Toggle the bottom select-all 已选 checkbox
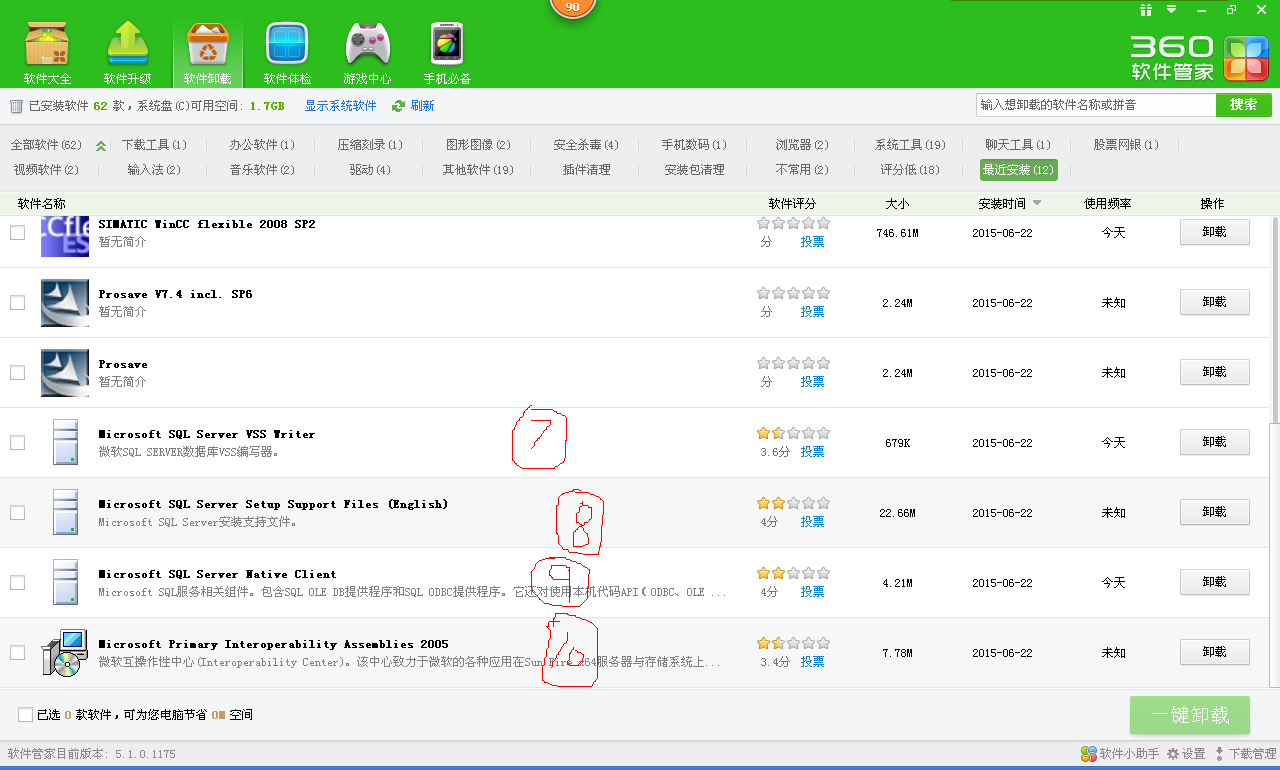The image size is (1280, 770). (25, 715)
